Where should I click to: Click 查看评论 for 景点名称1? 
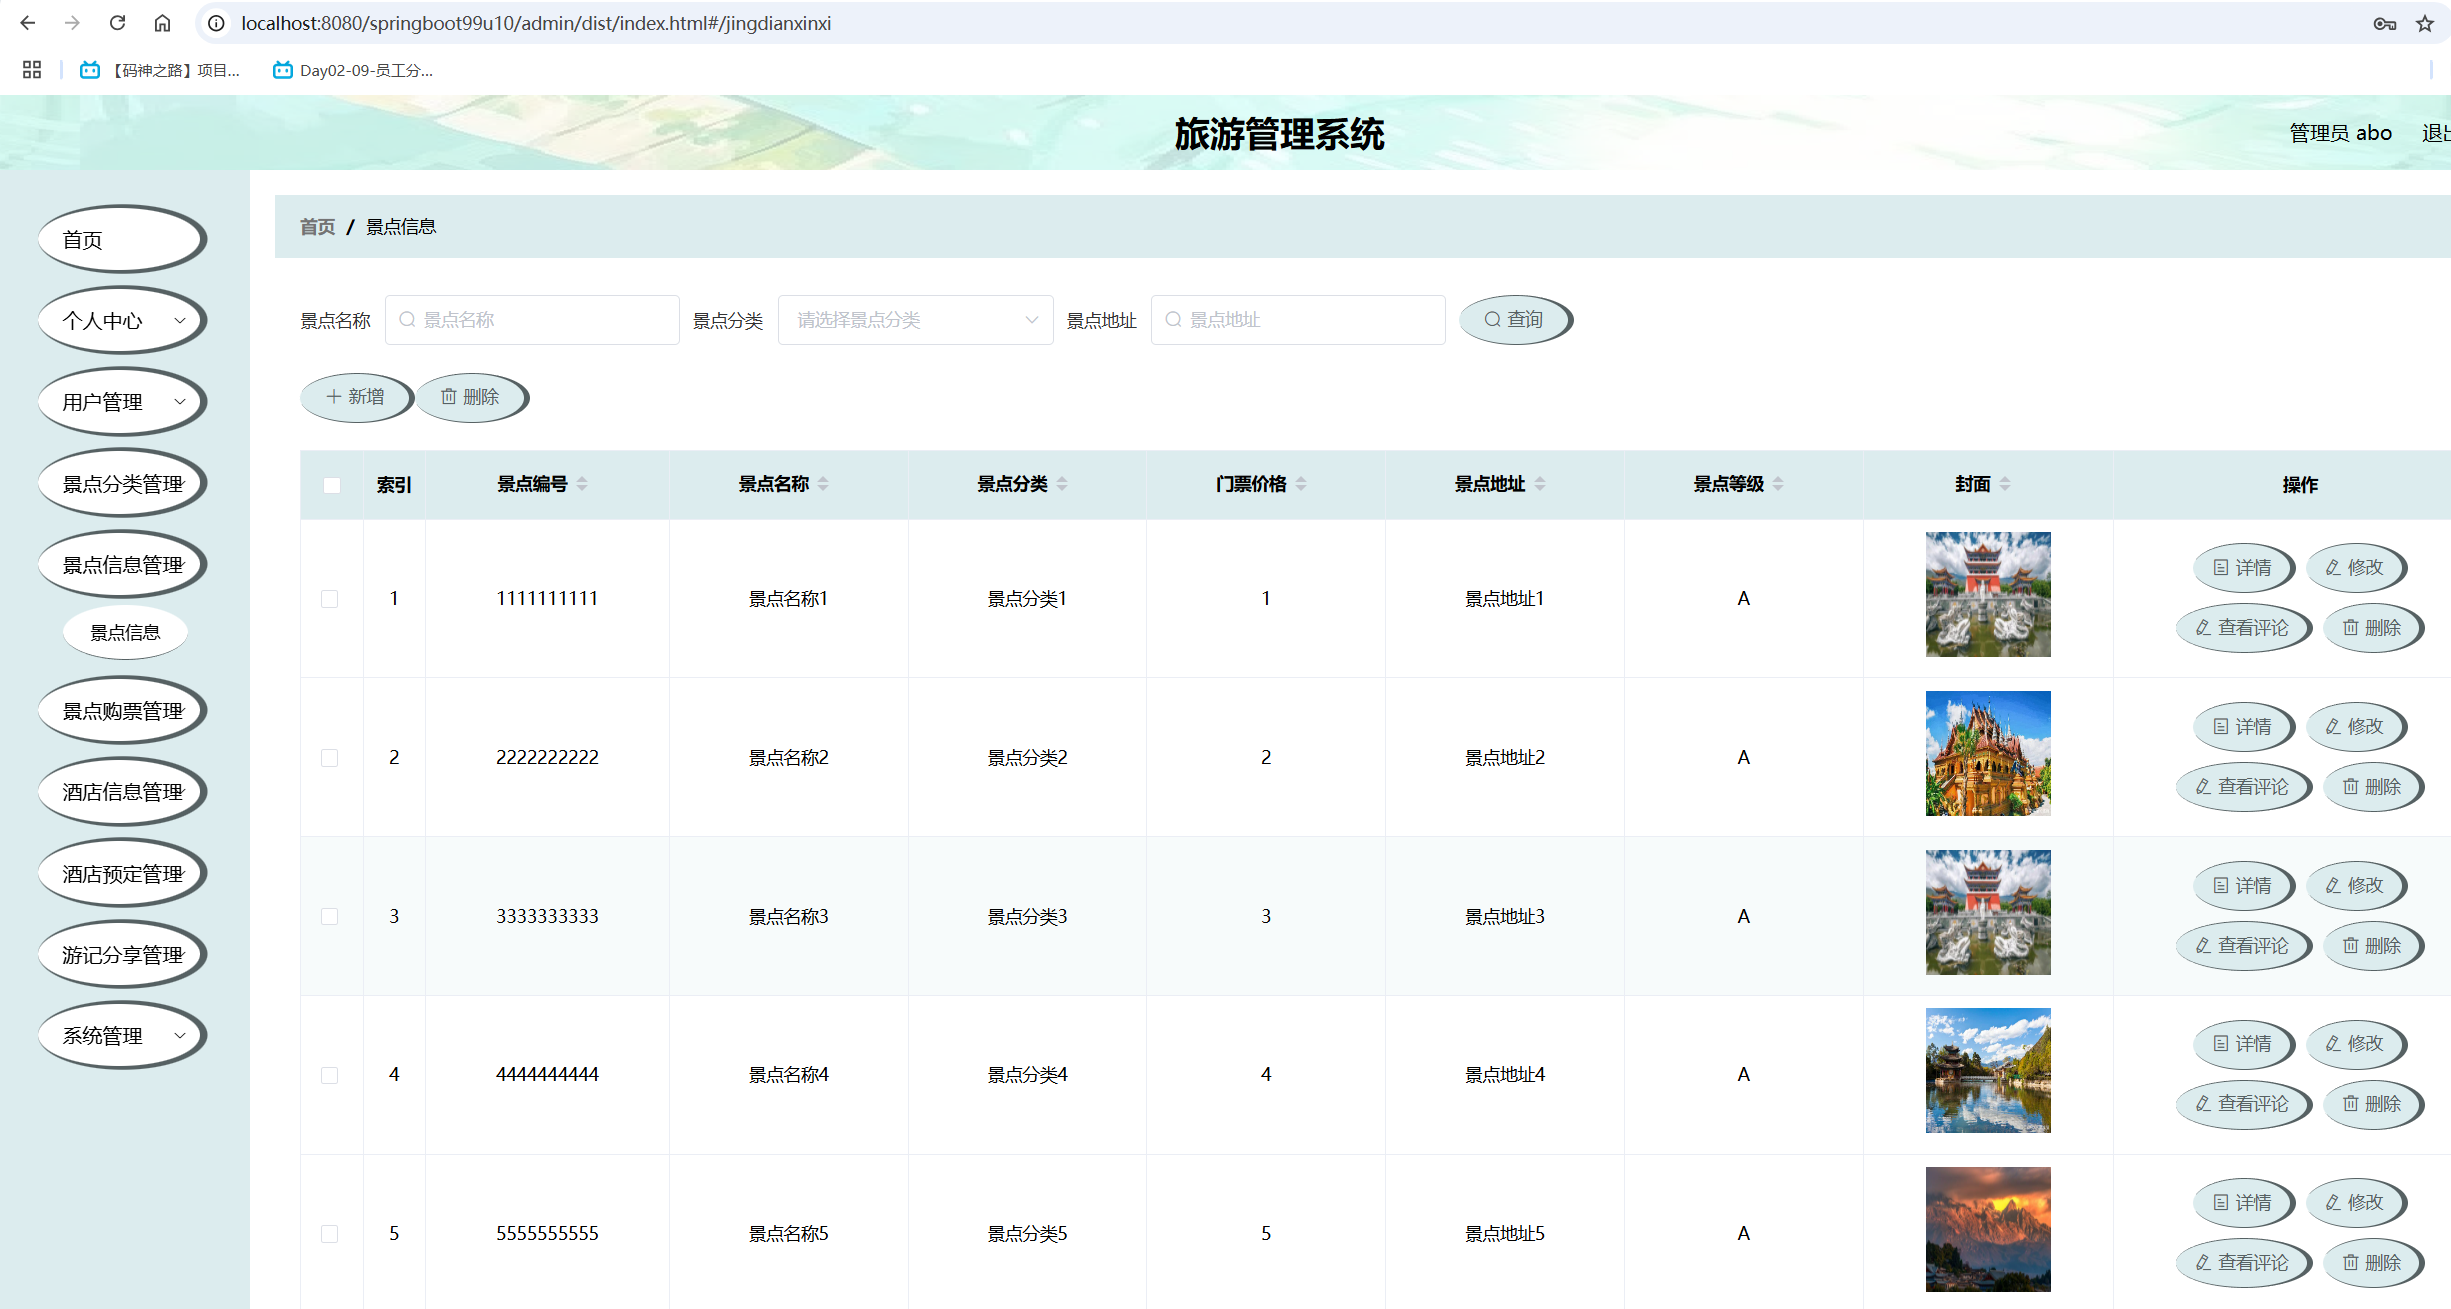click(x=2243, y=628)
